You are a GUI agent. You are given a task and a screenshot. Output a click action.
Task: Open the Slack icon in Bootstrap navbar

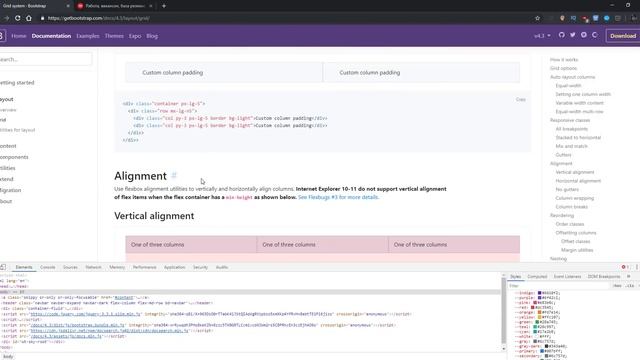coord(584,35)
